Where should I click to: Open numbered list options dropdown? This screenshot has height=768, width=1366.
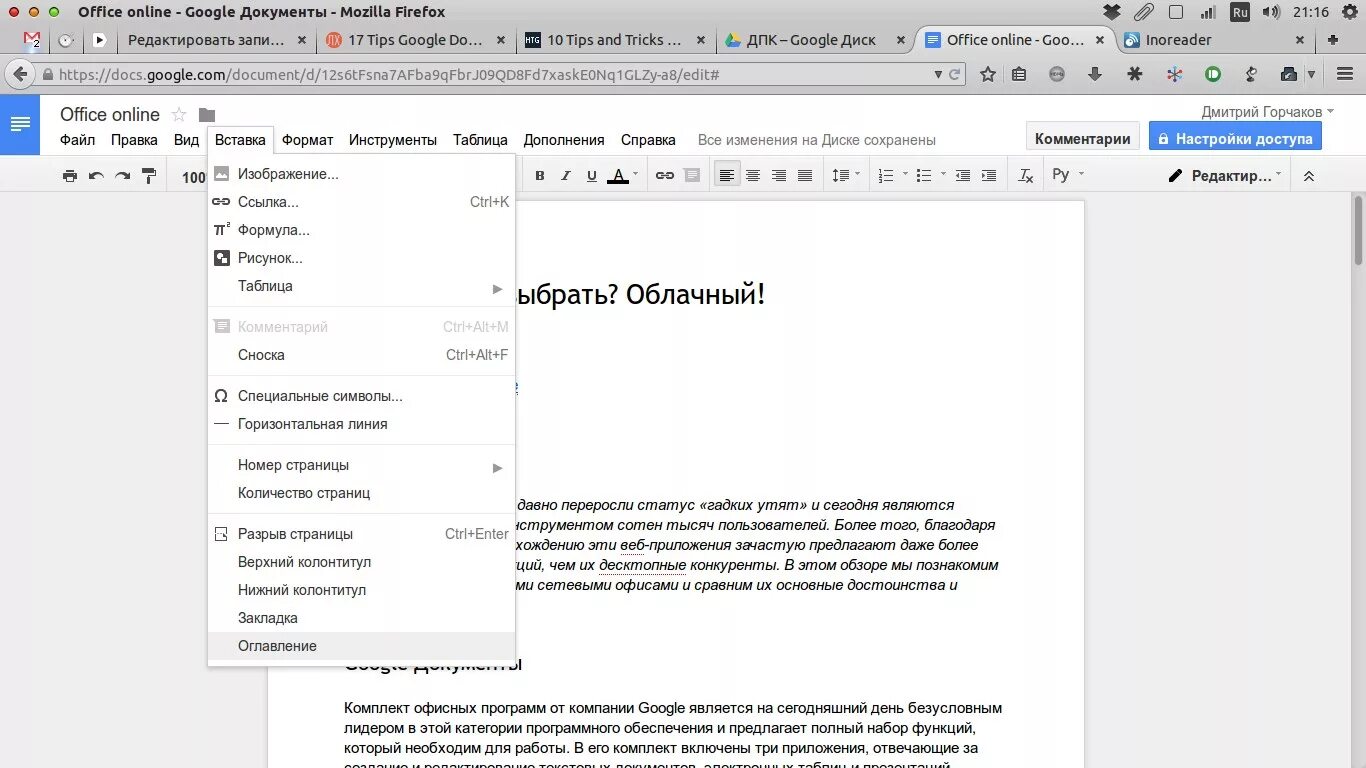tap(905, 175)
